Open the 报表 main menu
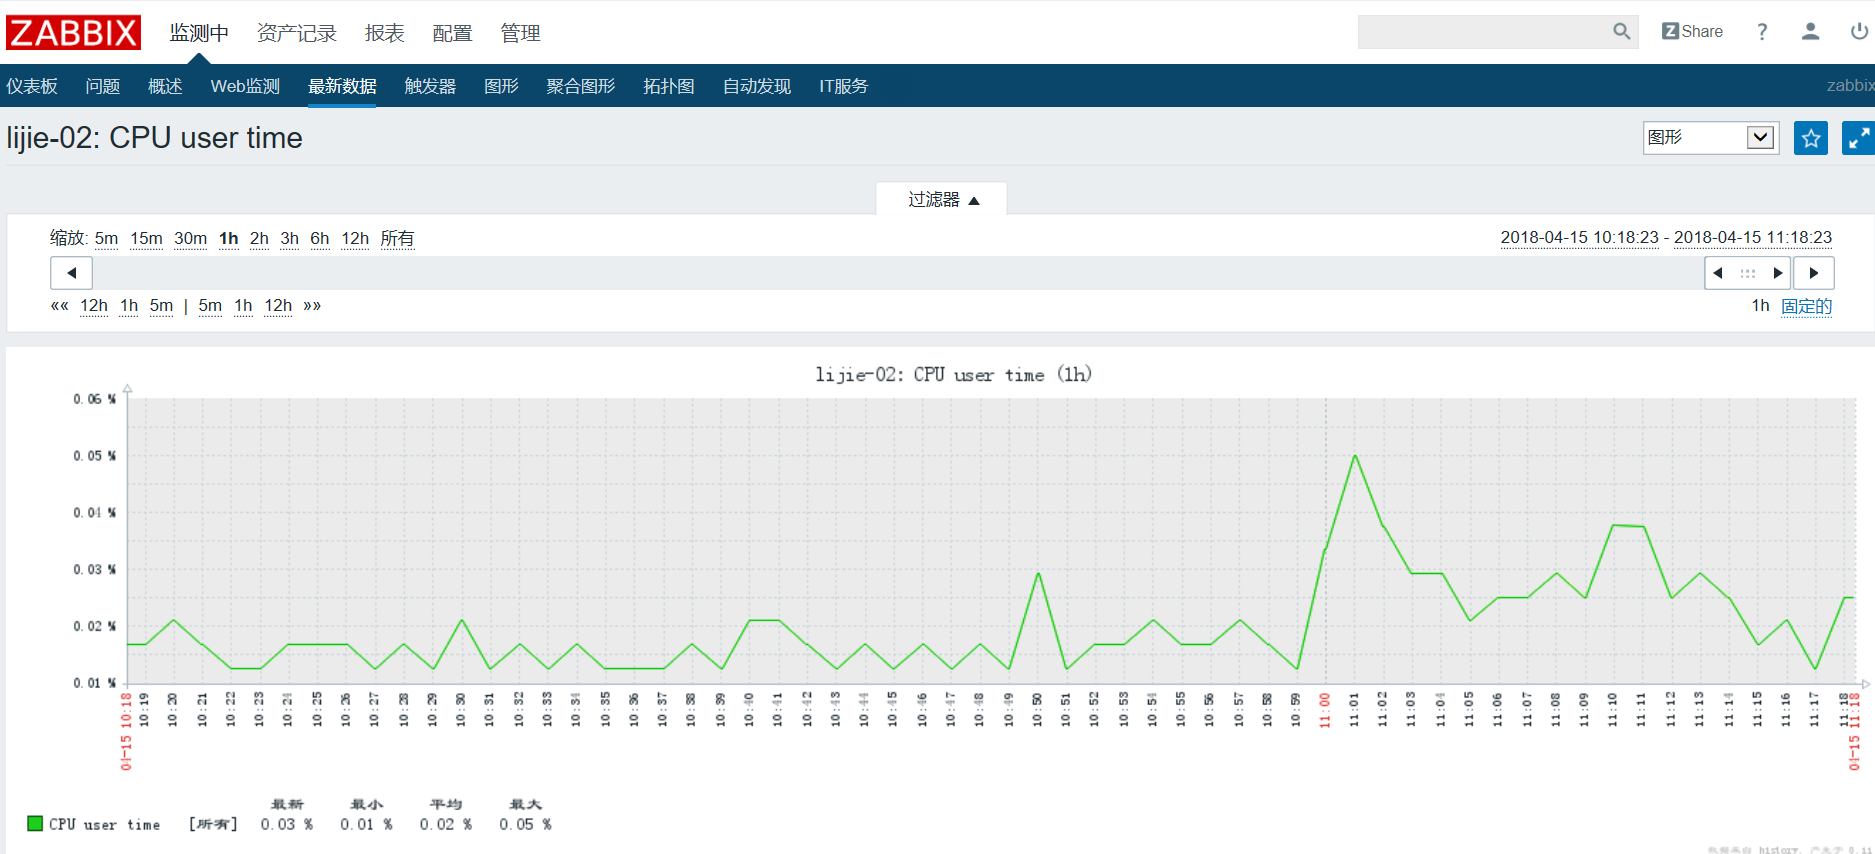The width and height of the screenshot is (1875, 854). point(385,33)
